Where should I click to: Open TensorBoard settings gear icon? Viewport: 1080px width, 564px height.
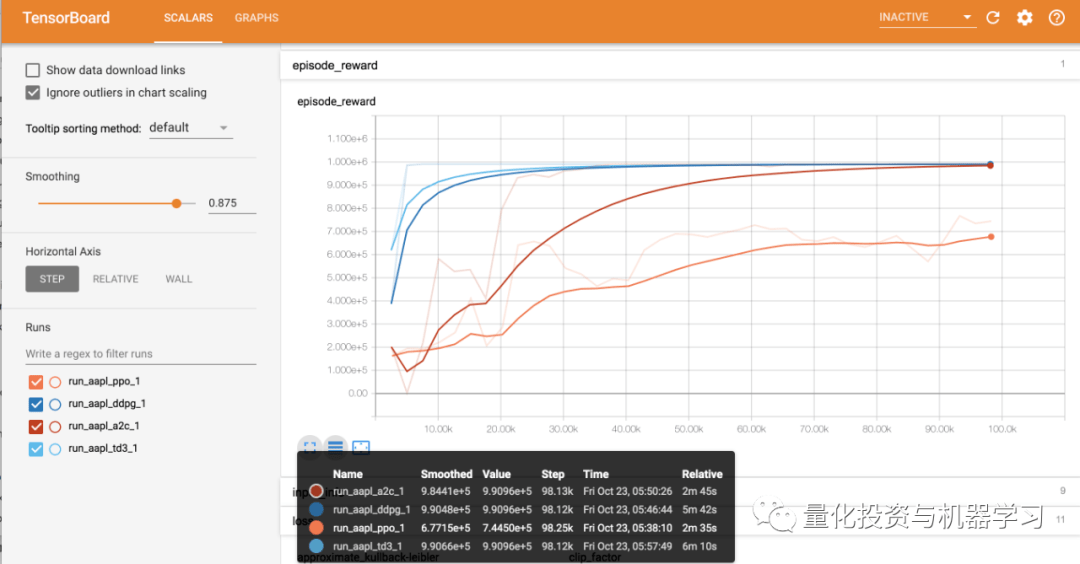tap(1024, 18)
